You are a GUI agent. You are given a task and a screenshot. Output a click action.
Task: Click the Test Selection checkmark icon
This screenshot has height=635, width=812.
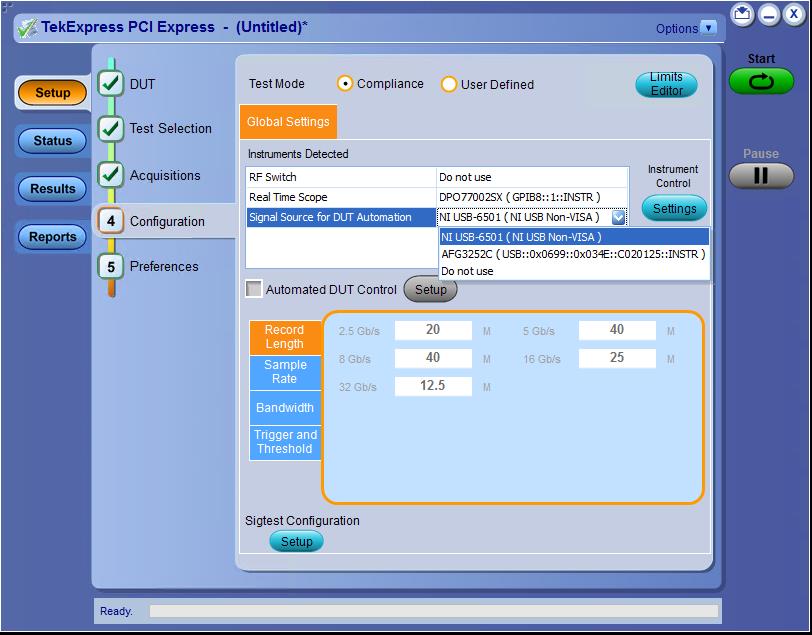[x=111, y=128]
